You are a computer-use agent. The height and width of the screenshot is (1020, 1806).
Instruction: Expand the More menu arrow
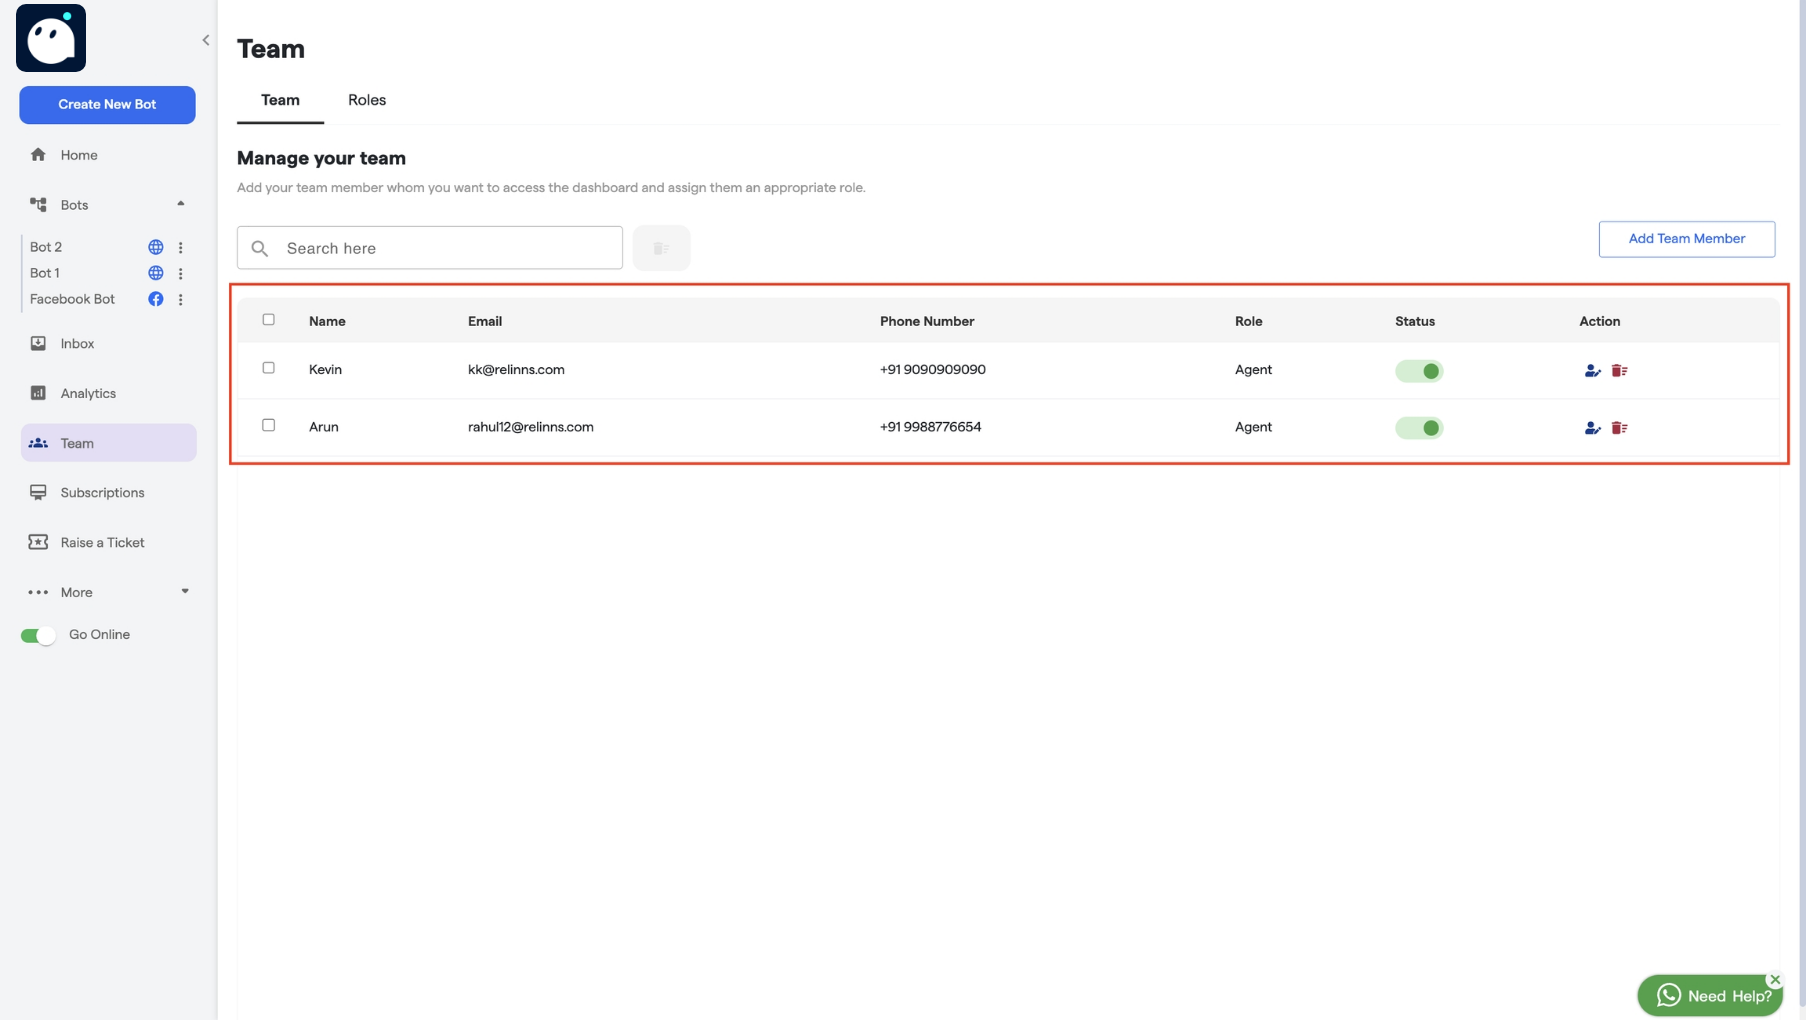pyautogui.click(x=185, y=591)
